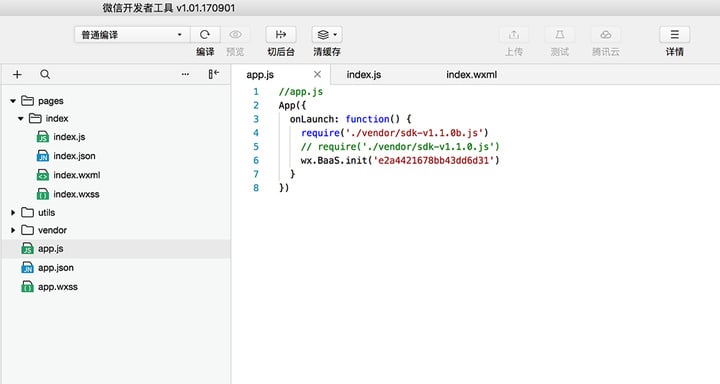
Task: Click the index.js file icon
Action: (43, 137)
